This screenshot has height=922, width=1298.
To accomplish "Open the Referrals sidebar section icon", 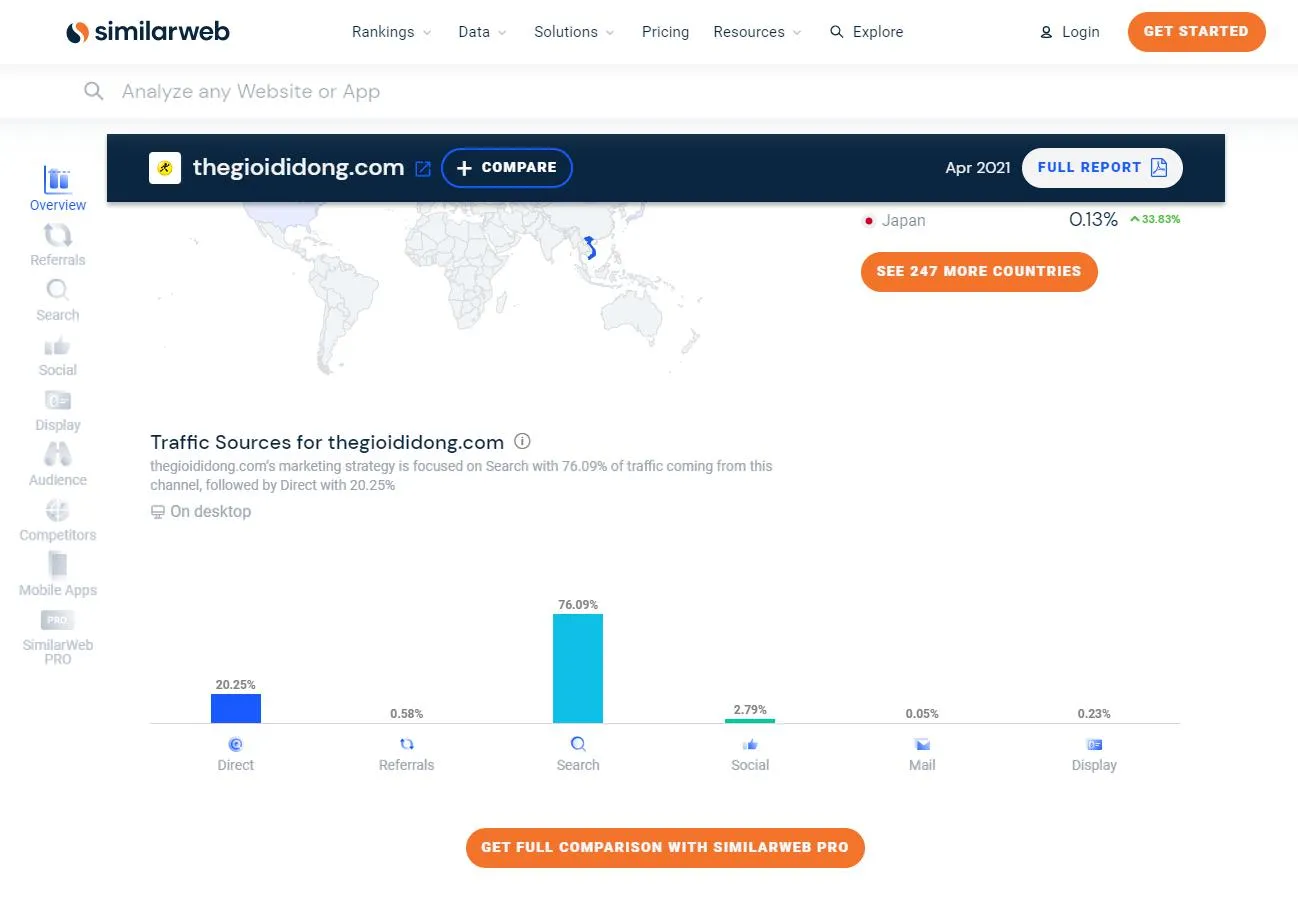I will (57, 236).
